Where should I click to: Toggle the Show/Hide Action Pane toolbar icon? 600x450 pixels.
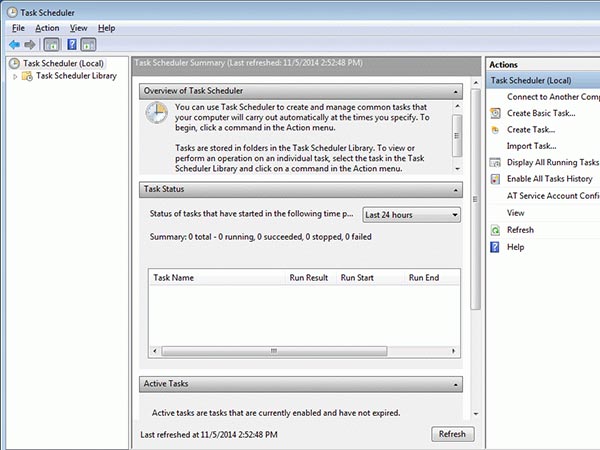coord(88,44)
